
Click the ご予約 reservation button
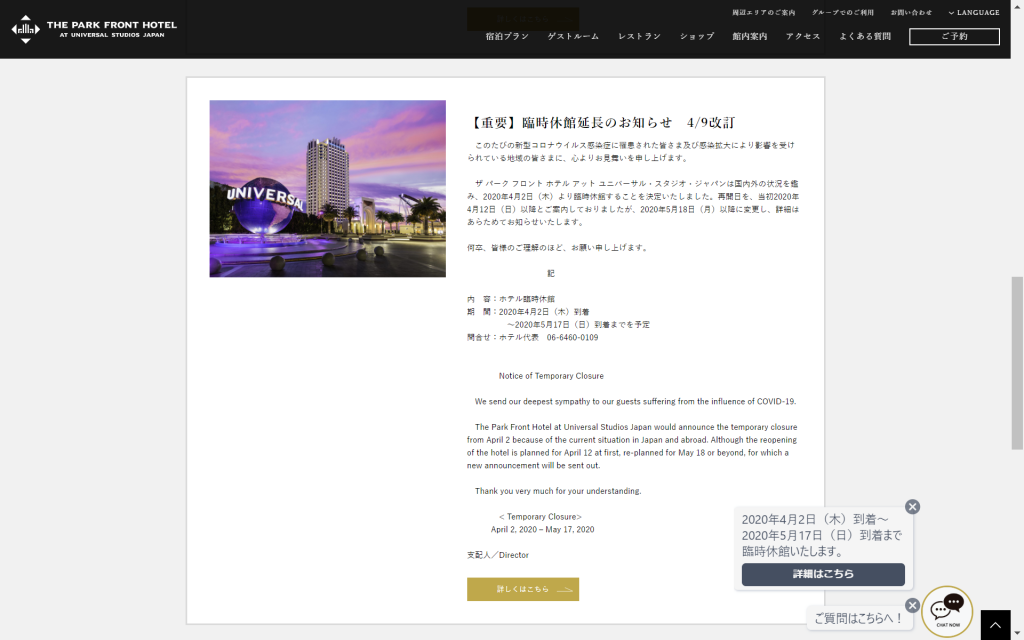click(x=954, y=37)
